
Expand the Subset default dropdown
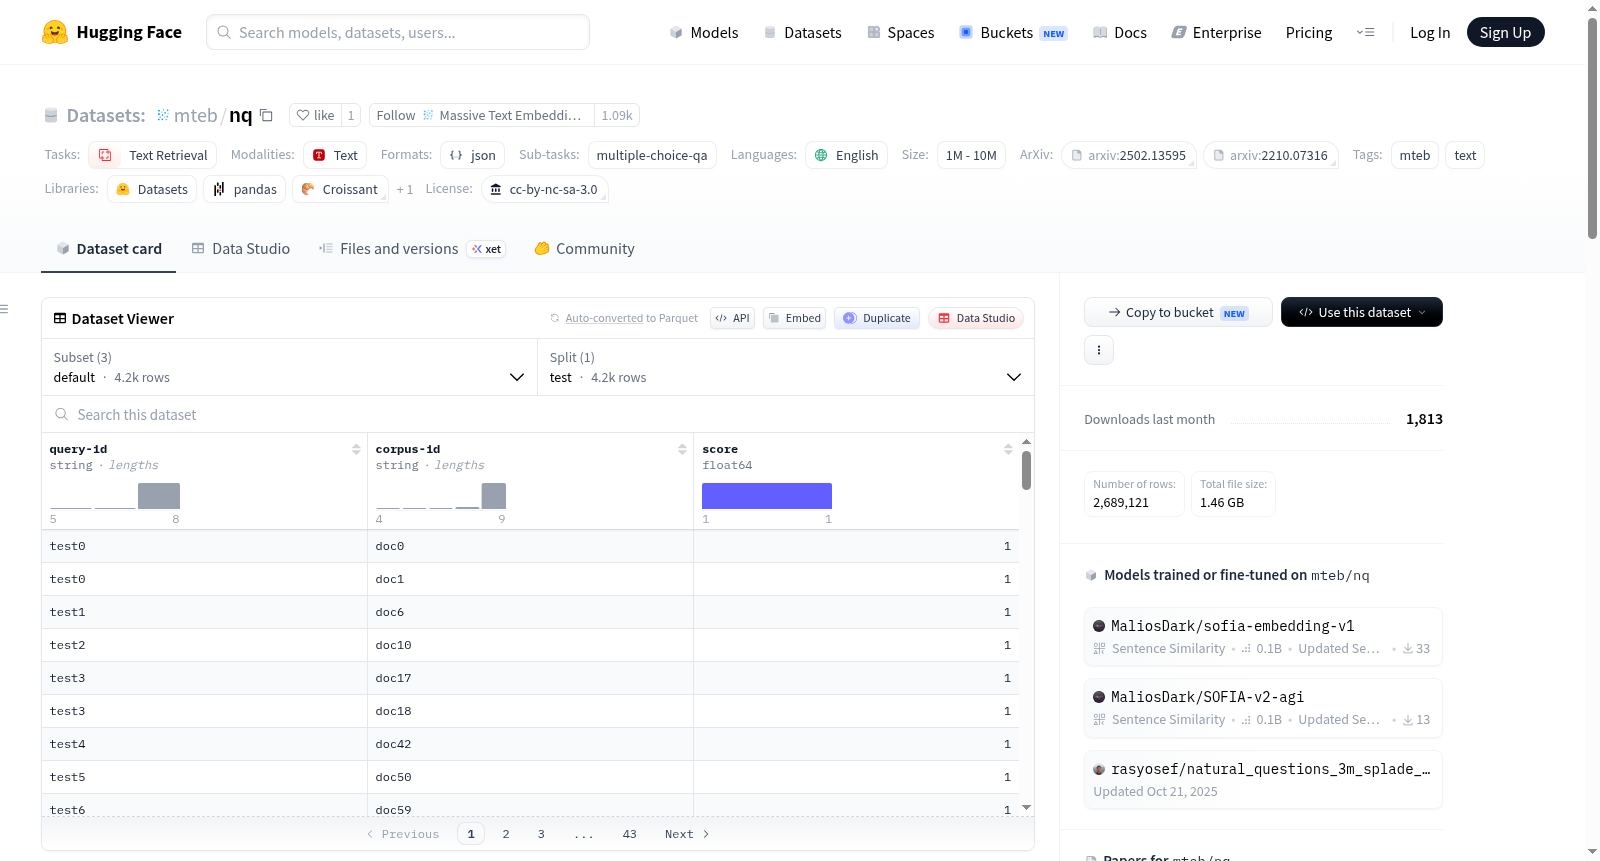[289, 367]
